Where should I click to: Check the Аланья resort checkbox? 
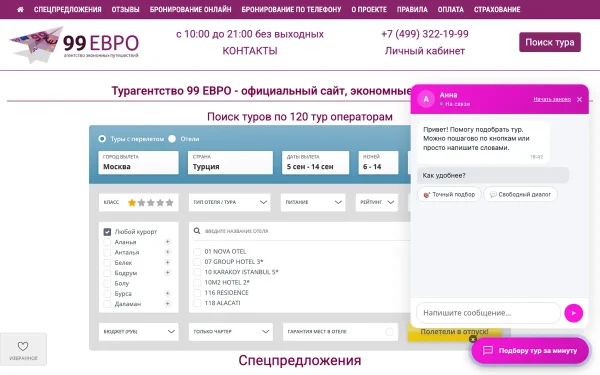coord(107,242)
